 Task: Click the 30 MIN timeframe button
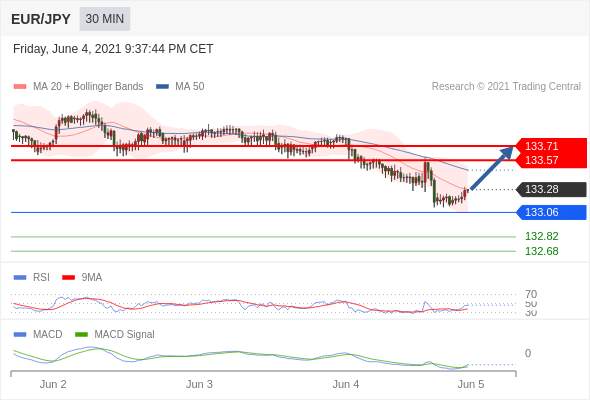tap(105, 18)
